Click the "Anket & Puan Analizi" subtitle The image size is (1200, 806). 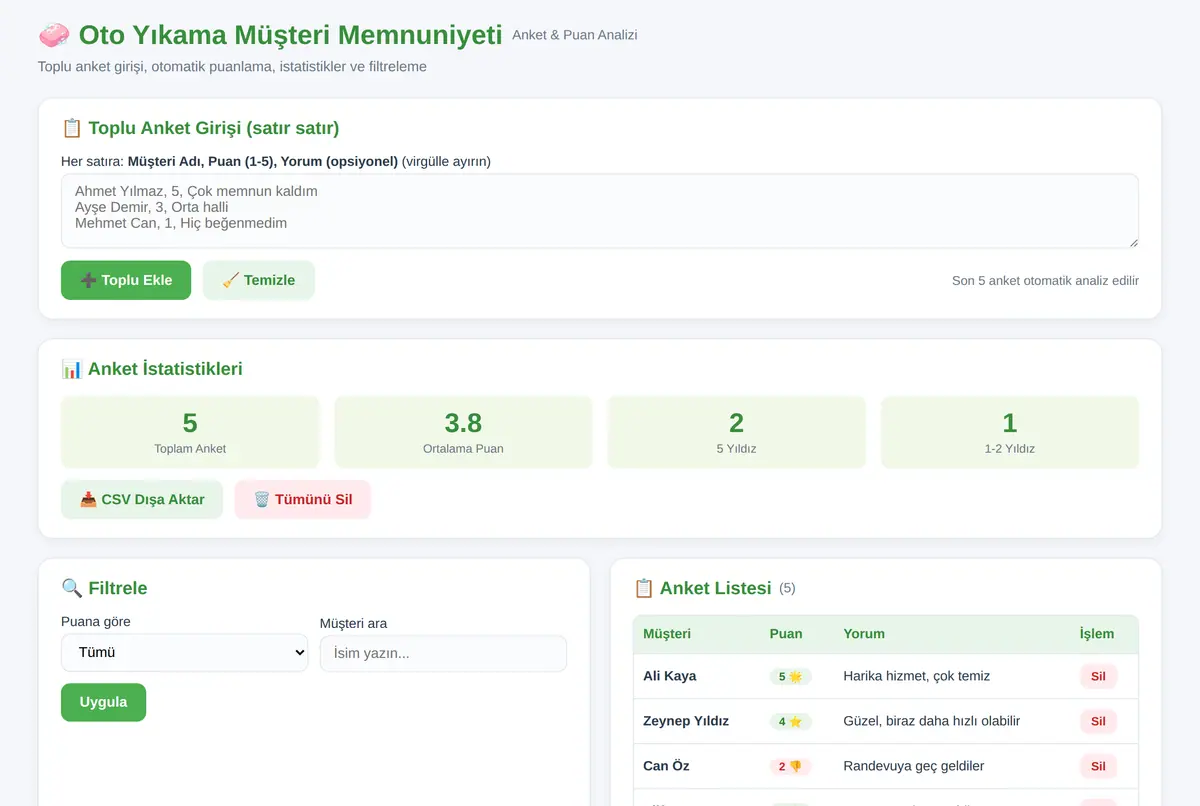pyautogui.click(x=575, y=35)
